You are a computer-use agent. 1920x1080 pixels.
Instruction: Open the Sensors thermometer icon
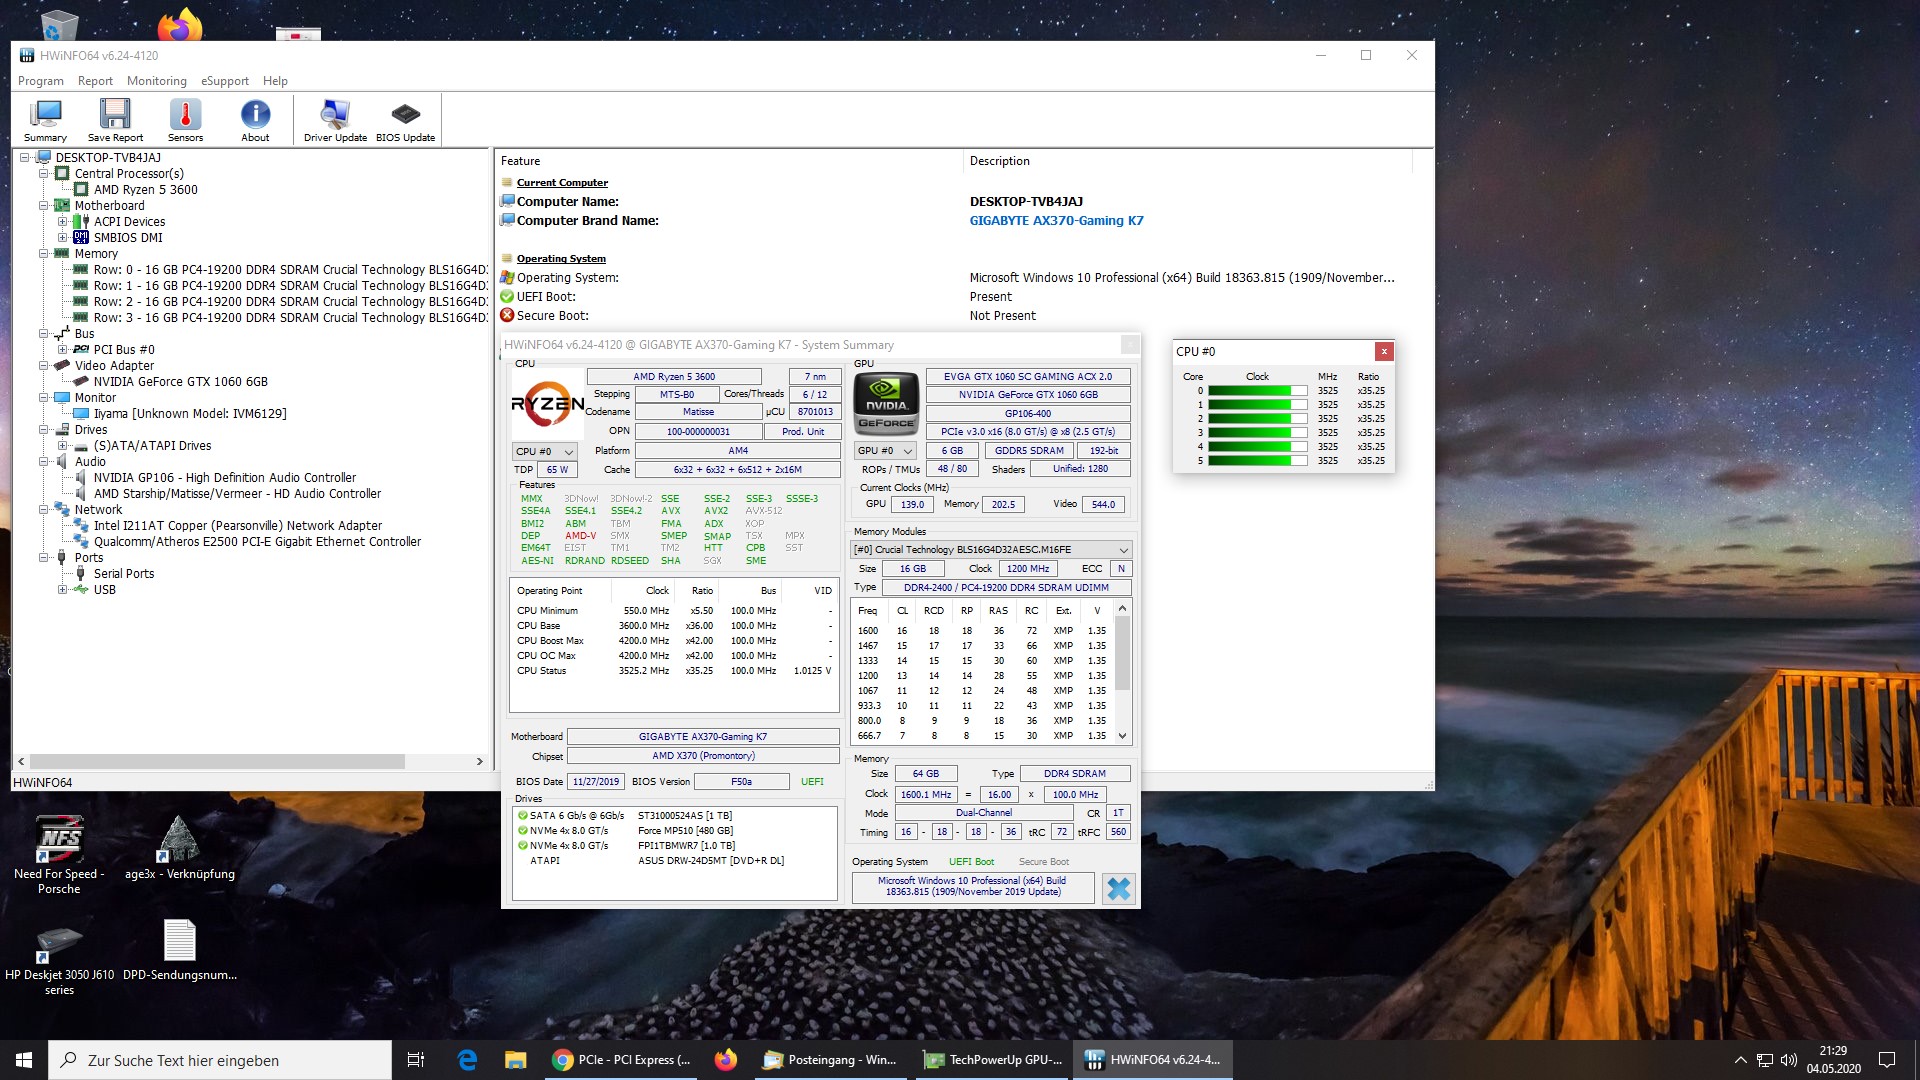(x=185, y=120)
